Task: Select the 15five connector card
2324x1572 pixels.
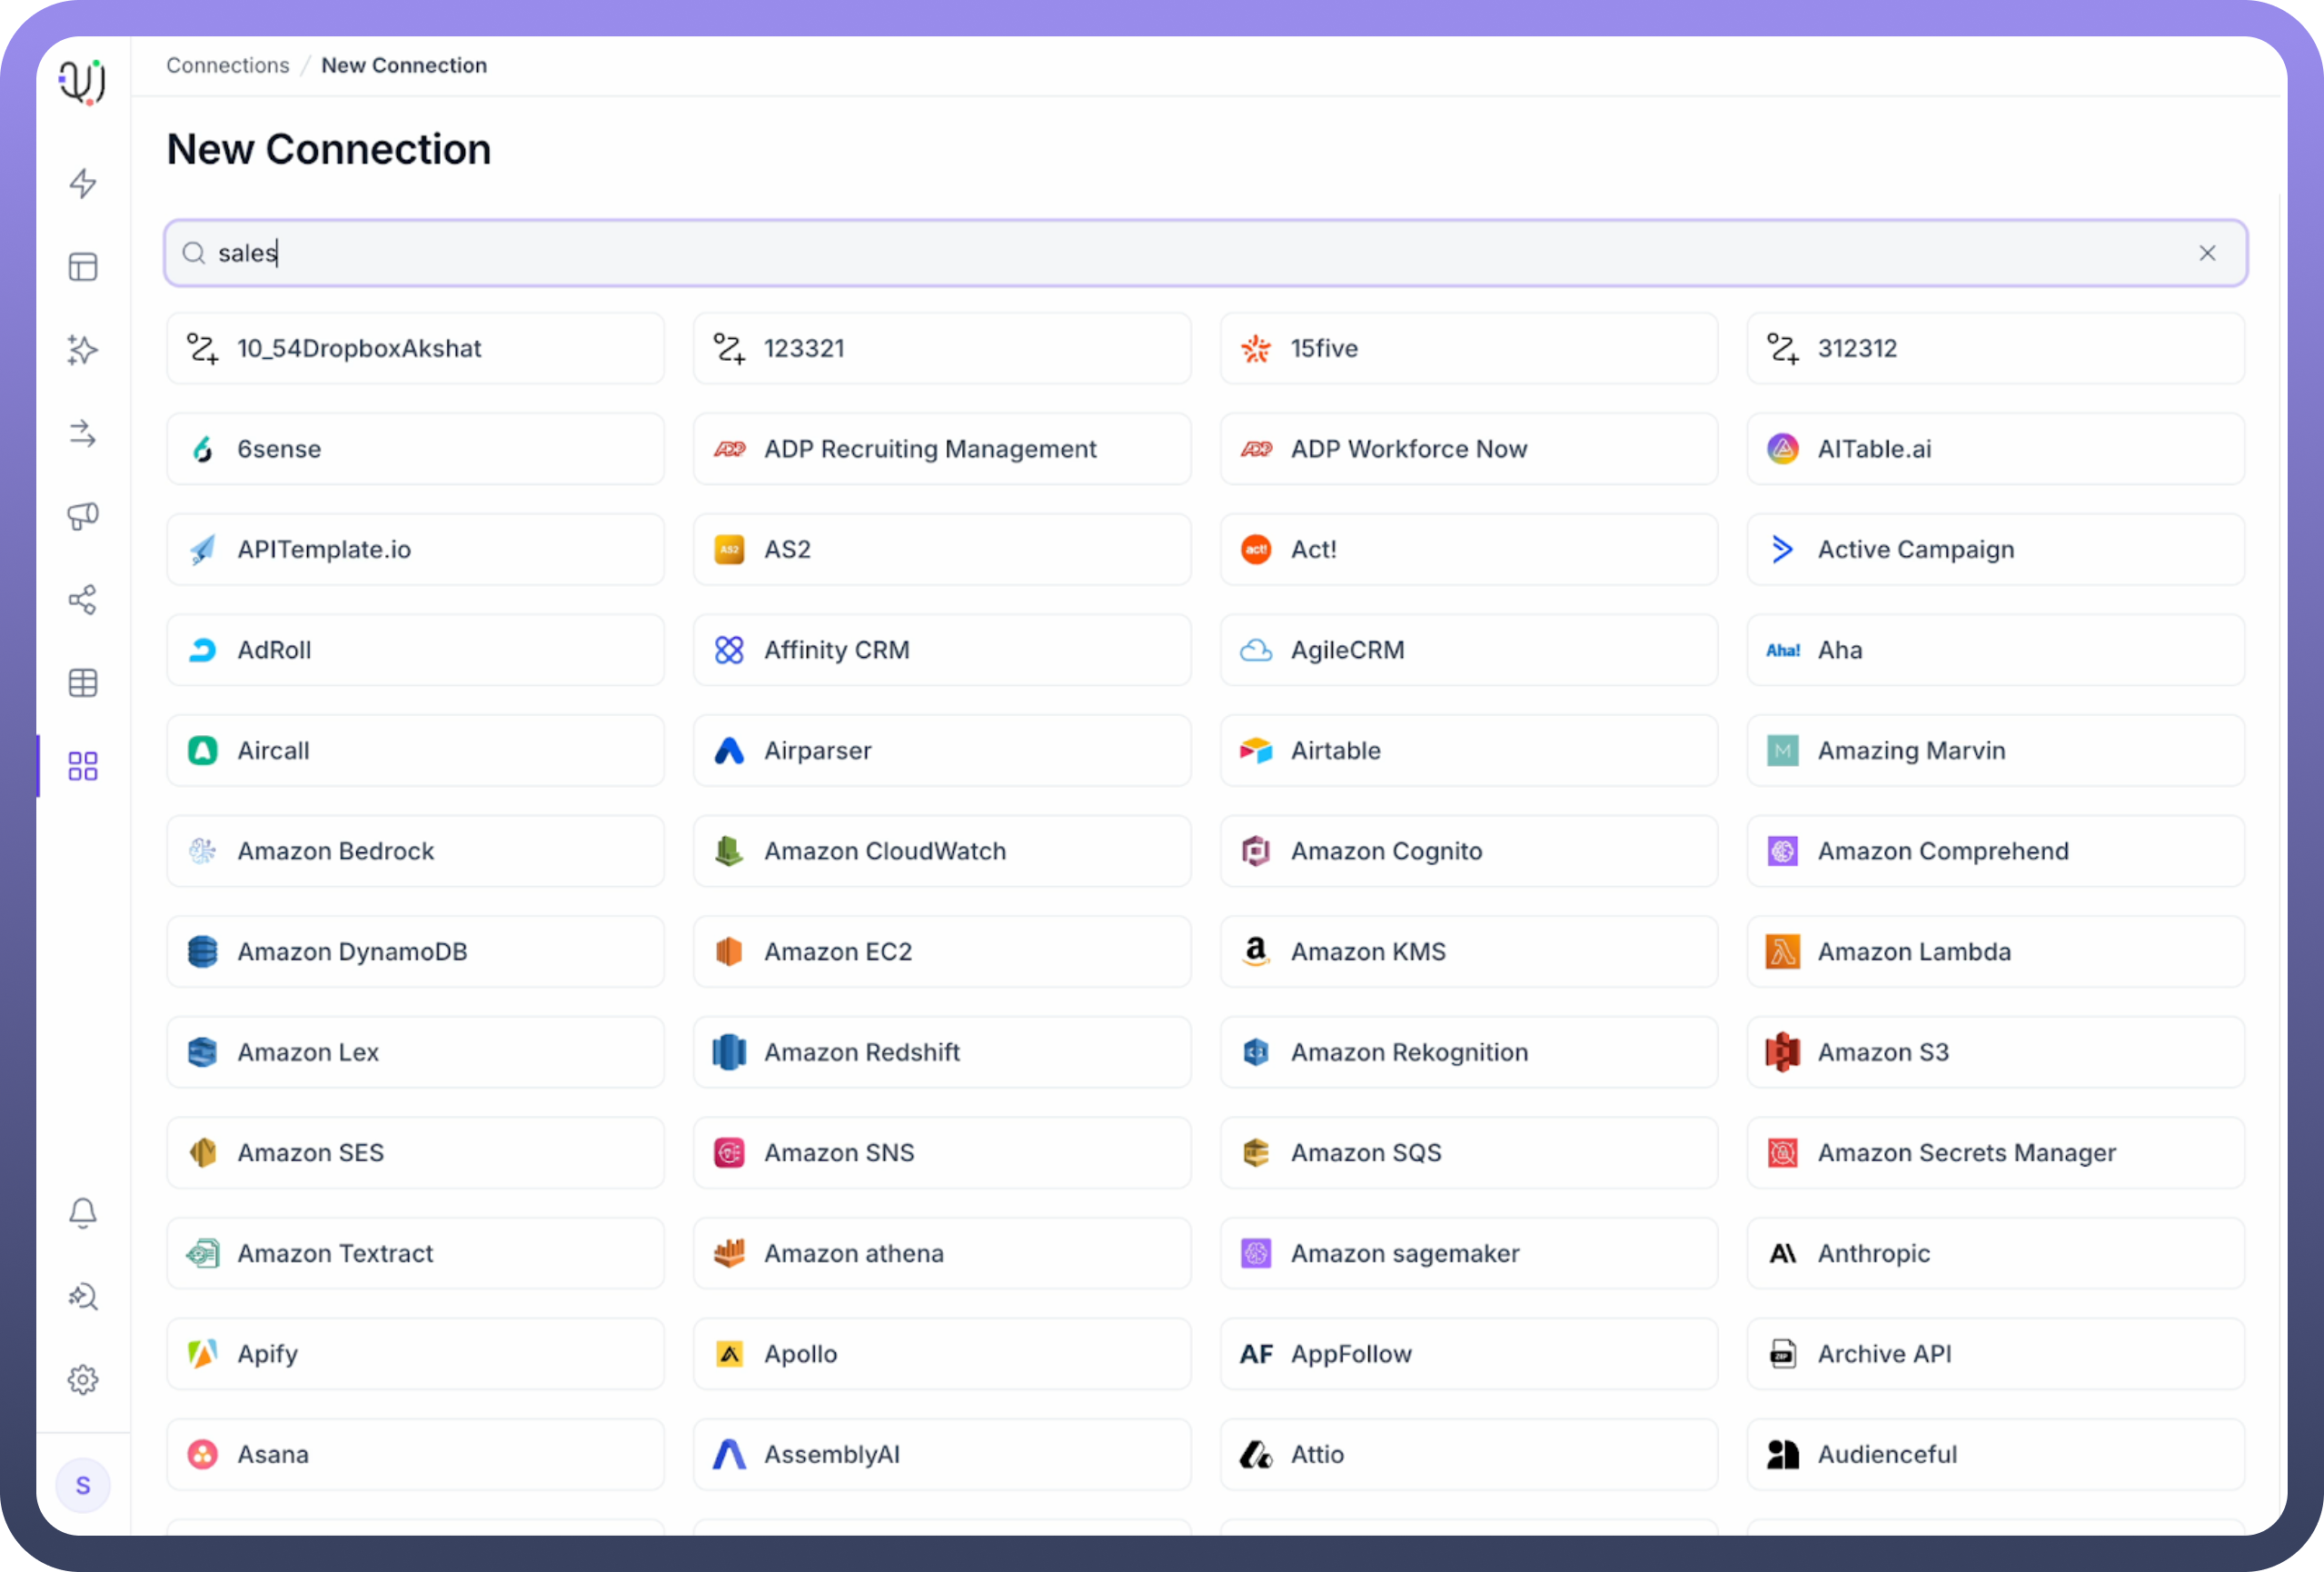Action: (1468, 348)
